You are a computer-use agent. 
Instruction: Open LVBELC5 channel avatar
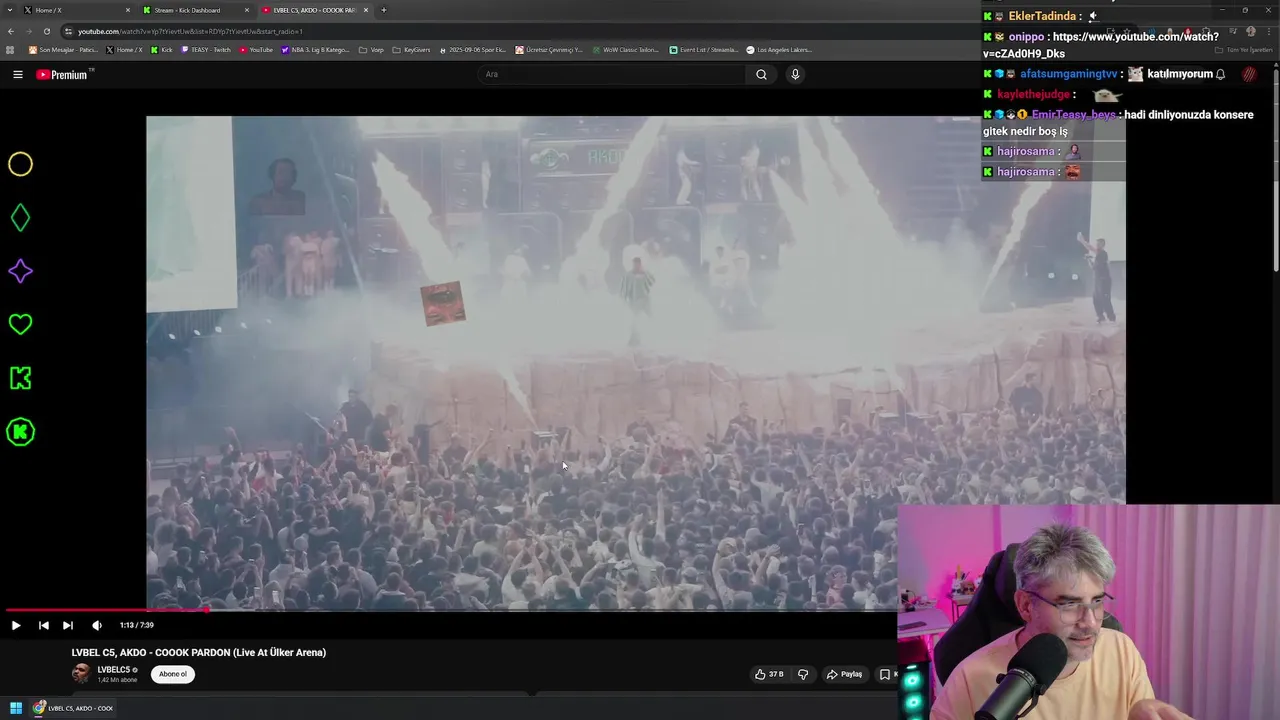81,674
